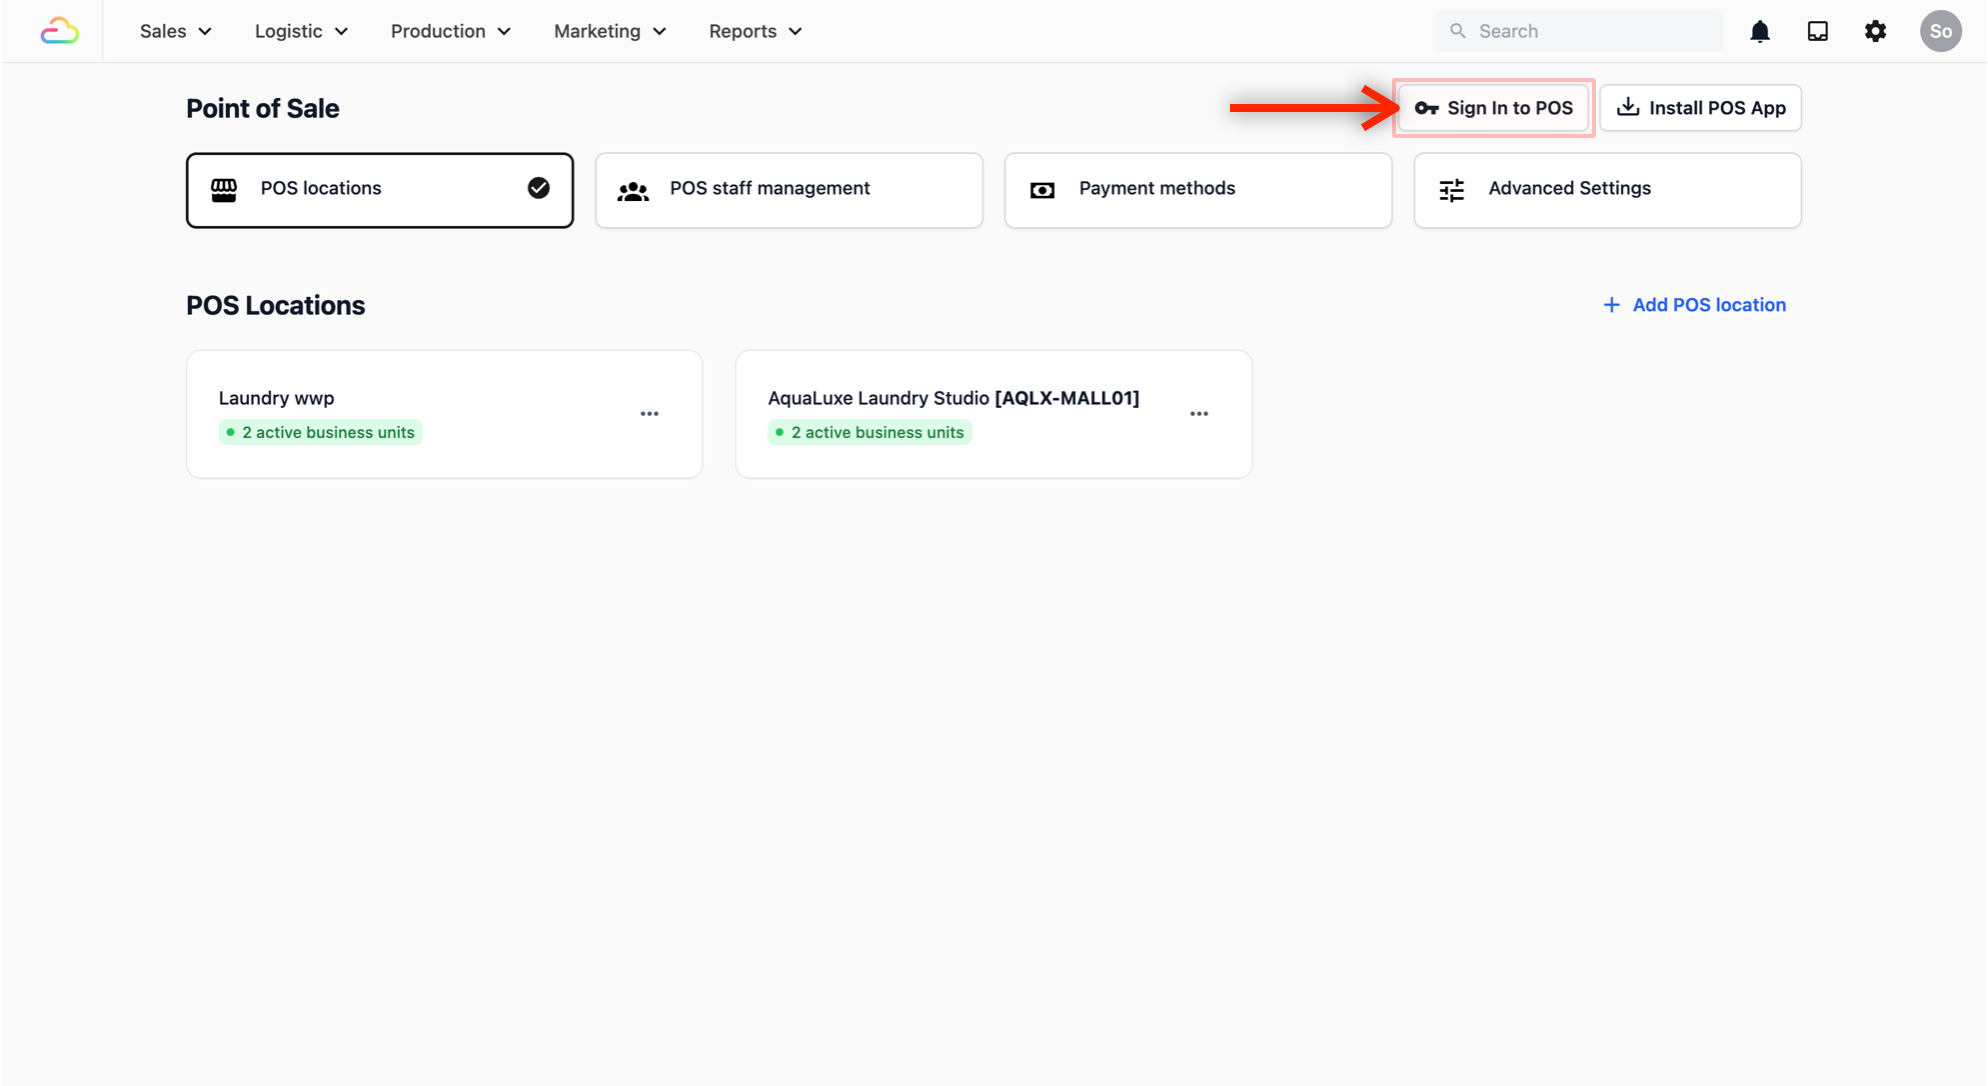
Task: Expand the Logistic dropdown menu
Action: click(301, 31)
